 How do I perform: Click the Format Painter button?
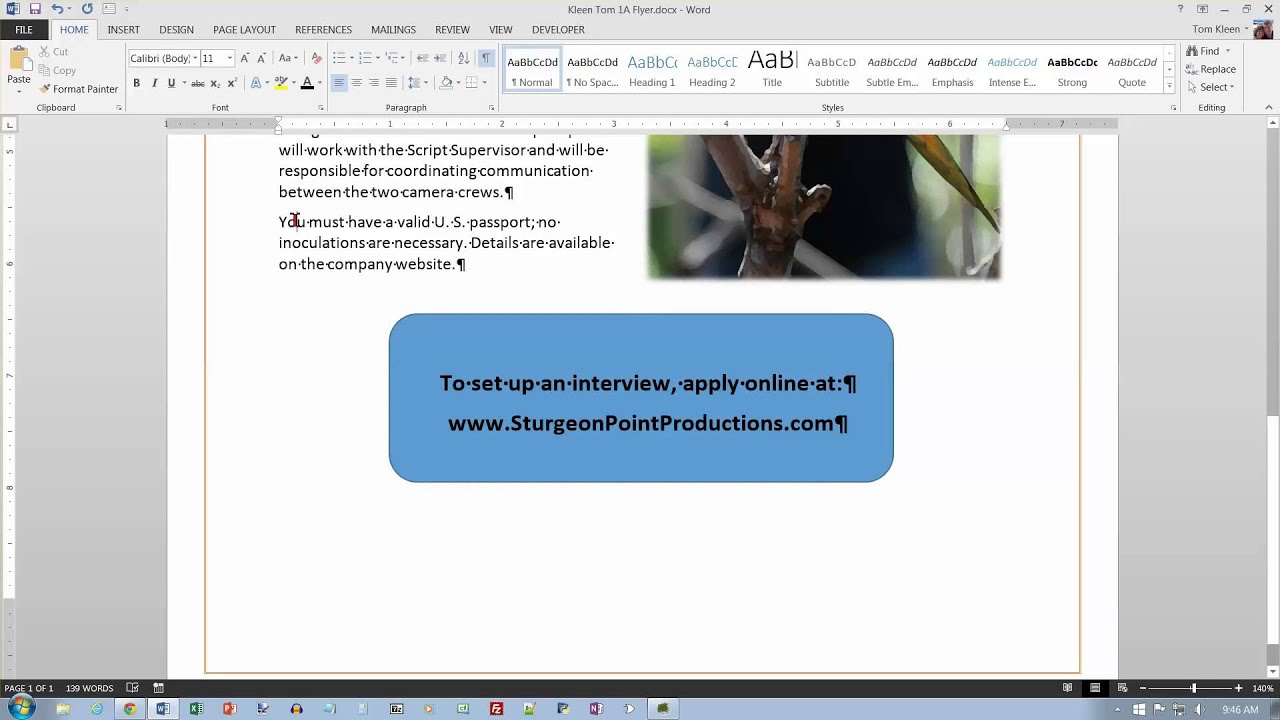click(78, 89)
